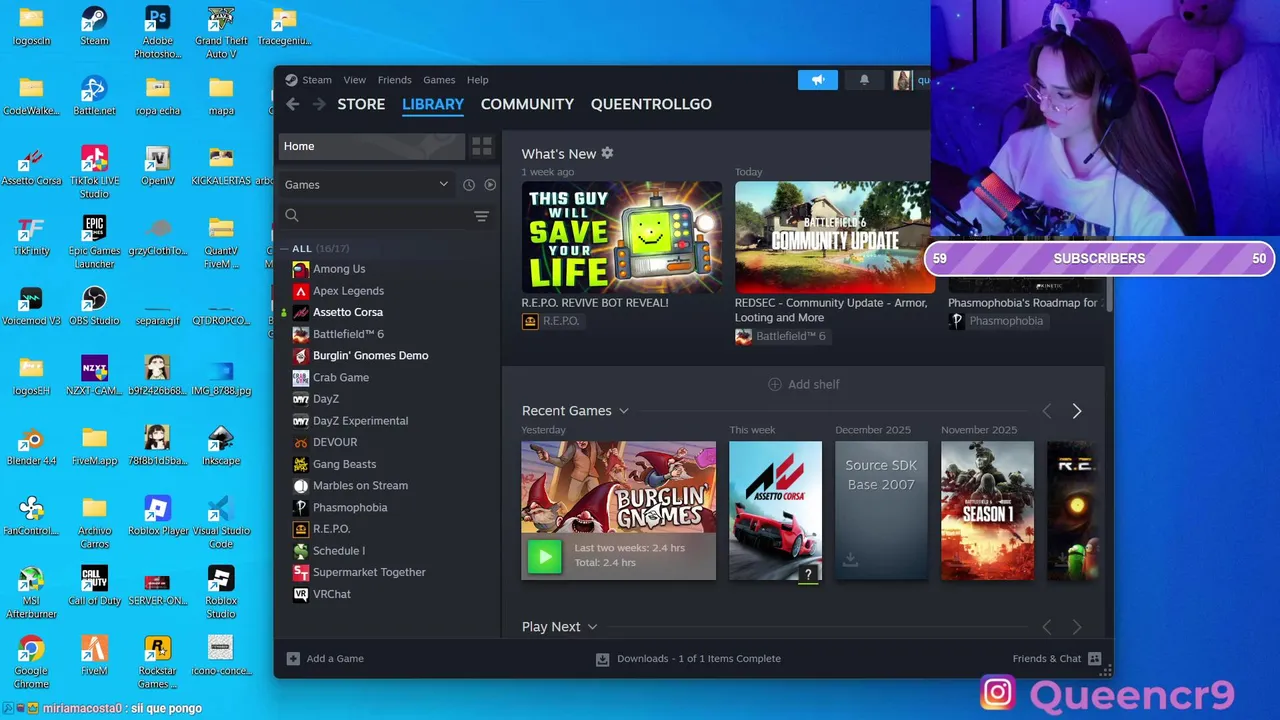
Task: Expand the Games category dropdown
Action: pyautogui.click(x=366, y=185)
